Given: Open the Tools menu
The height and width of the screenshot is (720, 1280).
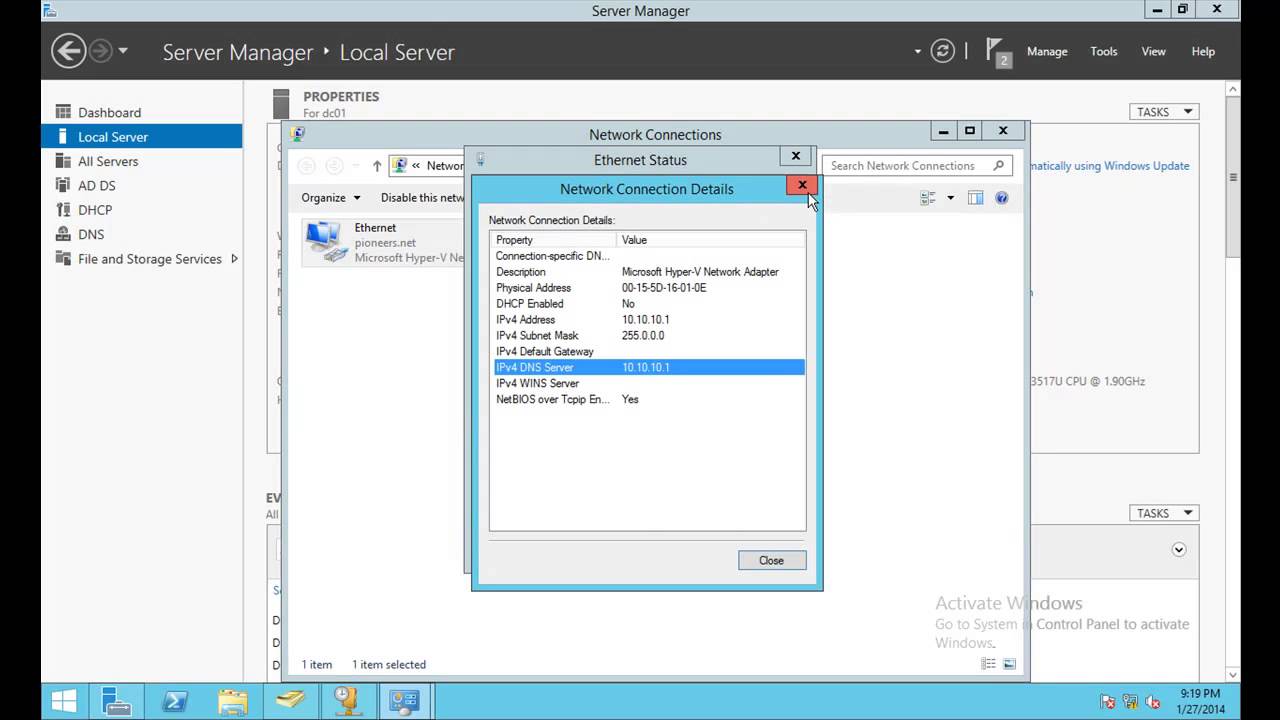Looking at the screenshot, I should 1104,51.
